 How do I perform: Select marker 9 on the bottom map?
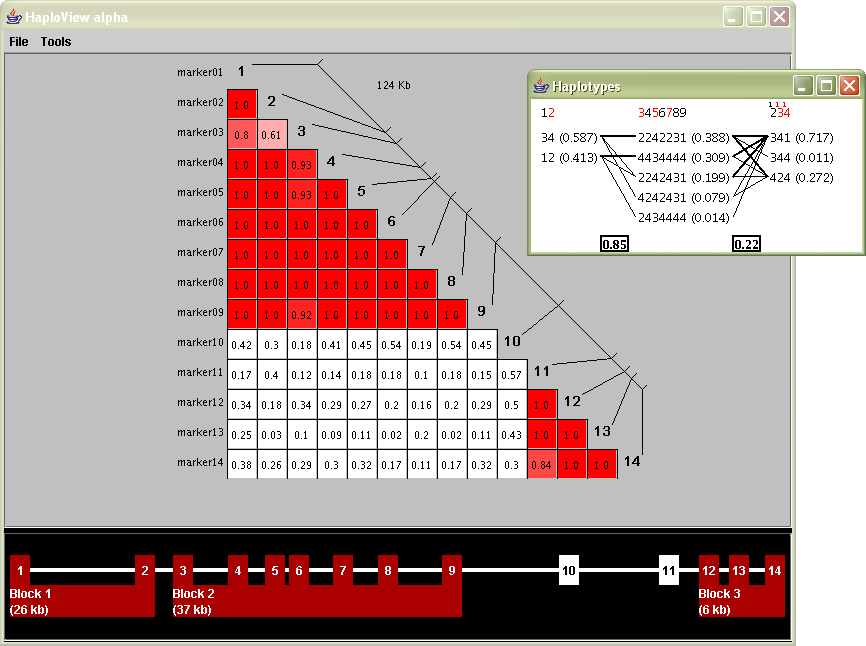click(452, 570)
